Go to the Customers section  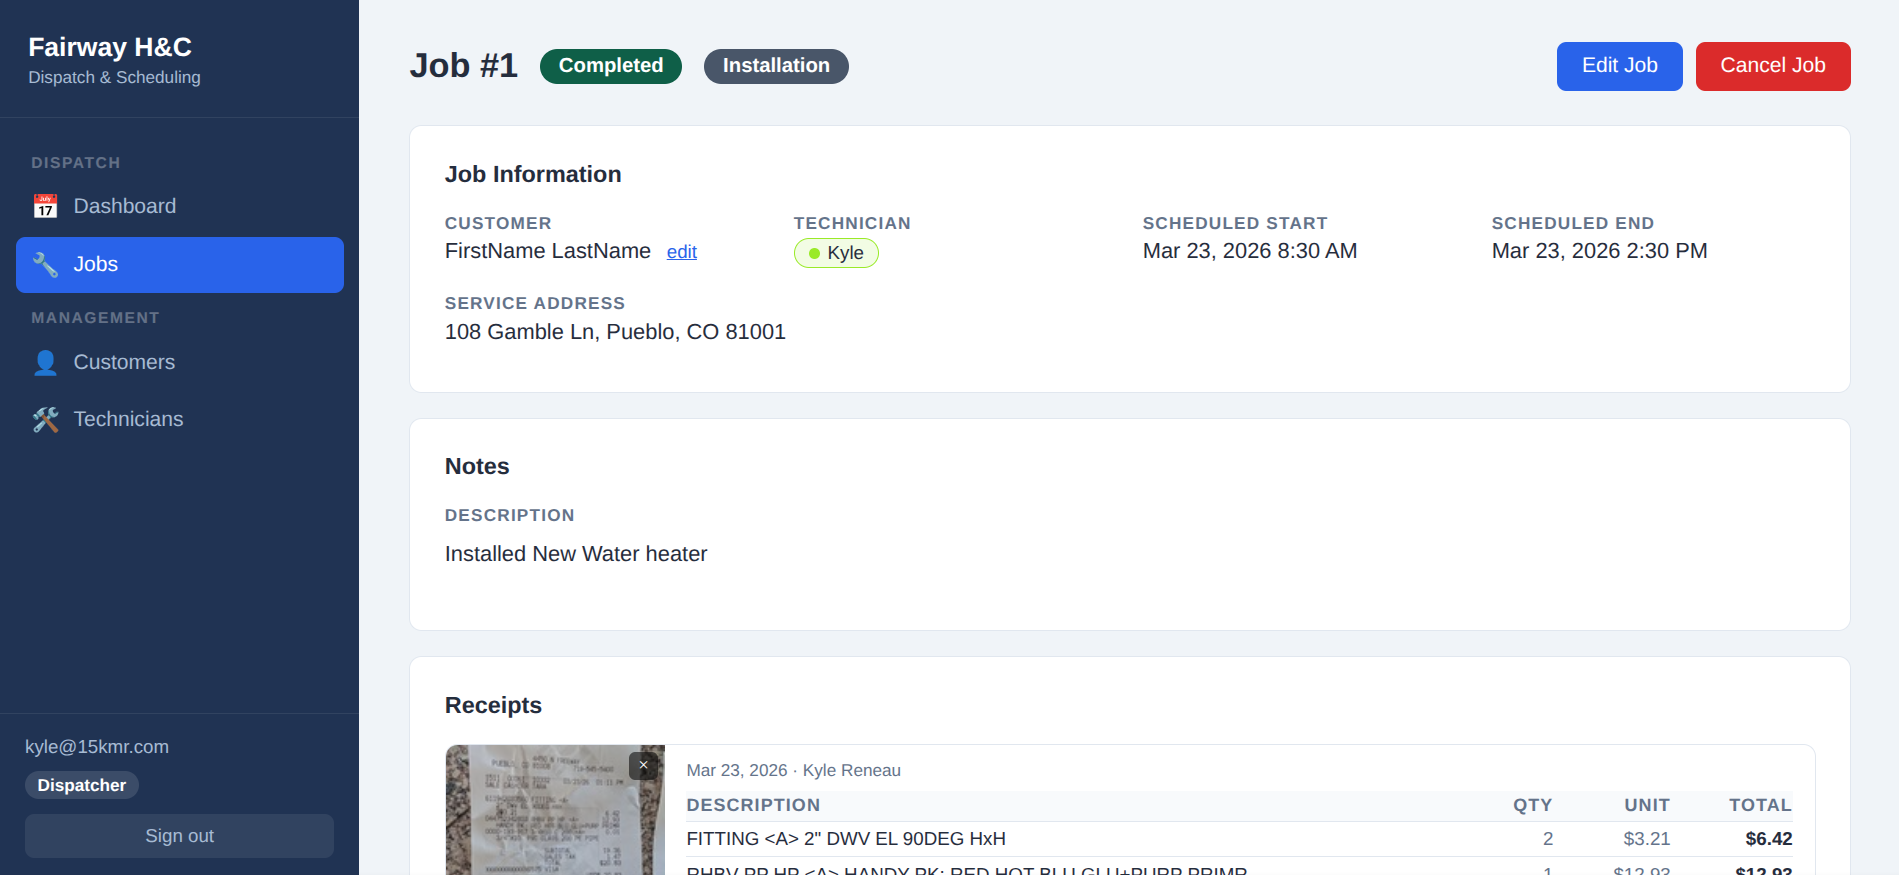point(124,362)
